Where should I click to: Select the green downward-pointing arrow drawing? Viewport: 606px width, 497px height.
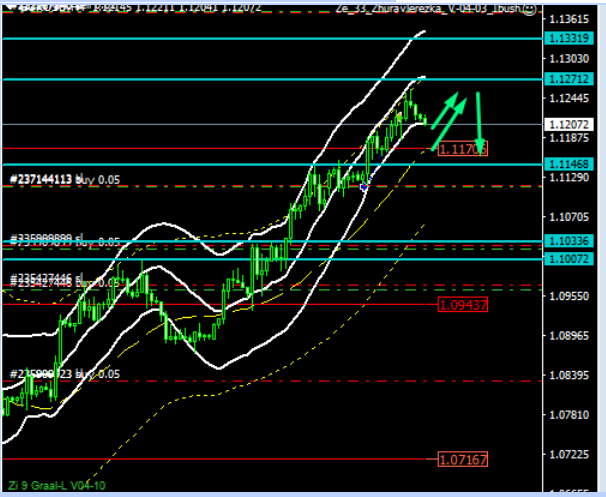pyautogui.click(x=480, y=120)
